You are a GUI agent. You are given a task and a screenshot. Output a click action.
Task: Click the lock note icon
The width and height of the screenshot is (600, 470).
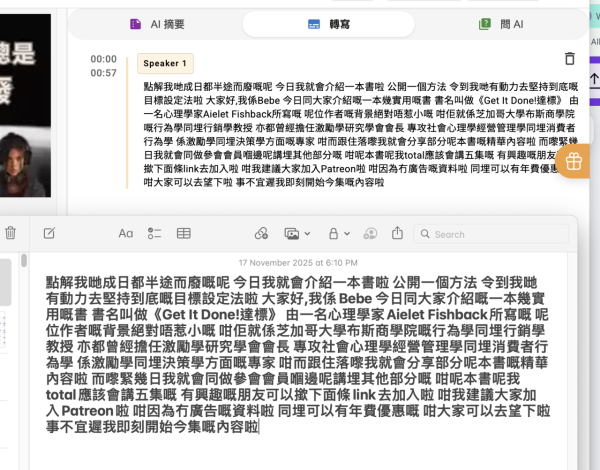(x=333, y=233)
